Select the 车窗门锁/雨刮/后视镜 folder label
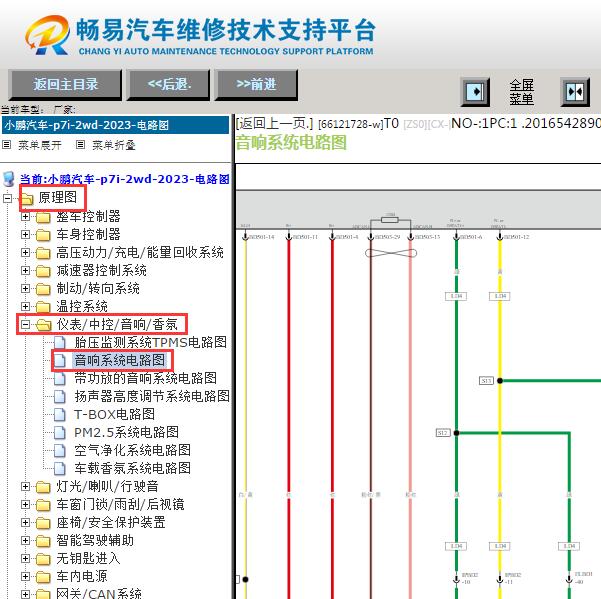This screenshot has height=599, width=601. click(x=120, y=505)
